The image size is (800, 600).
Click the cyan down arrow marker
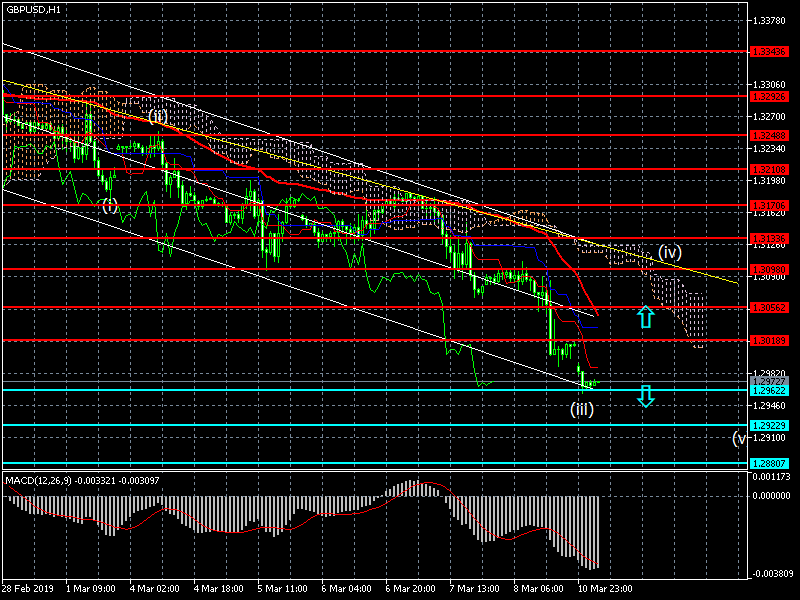tap(646, 396)
